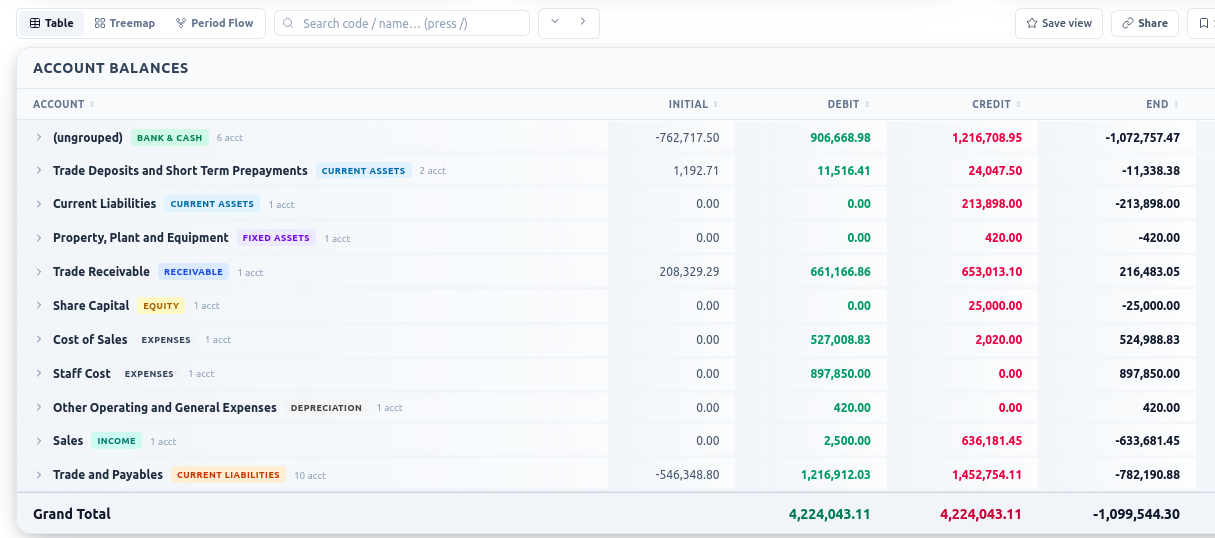The image size is (1215, 538).
Task: Focus the Search code / name input field
Action: click(402, 23)
